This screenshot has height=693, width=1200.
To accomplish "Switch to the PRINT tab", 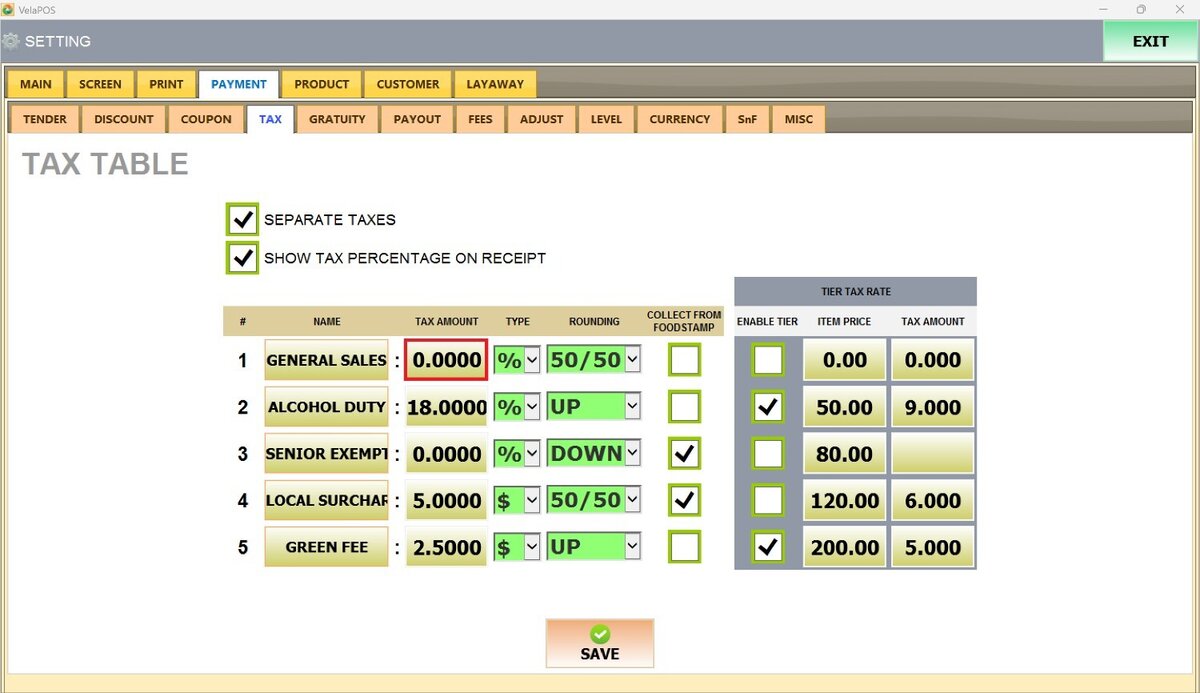I will [167, 84].
